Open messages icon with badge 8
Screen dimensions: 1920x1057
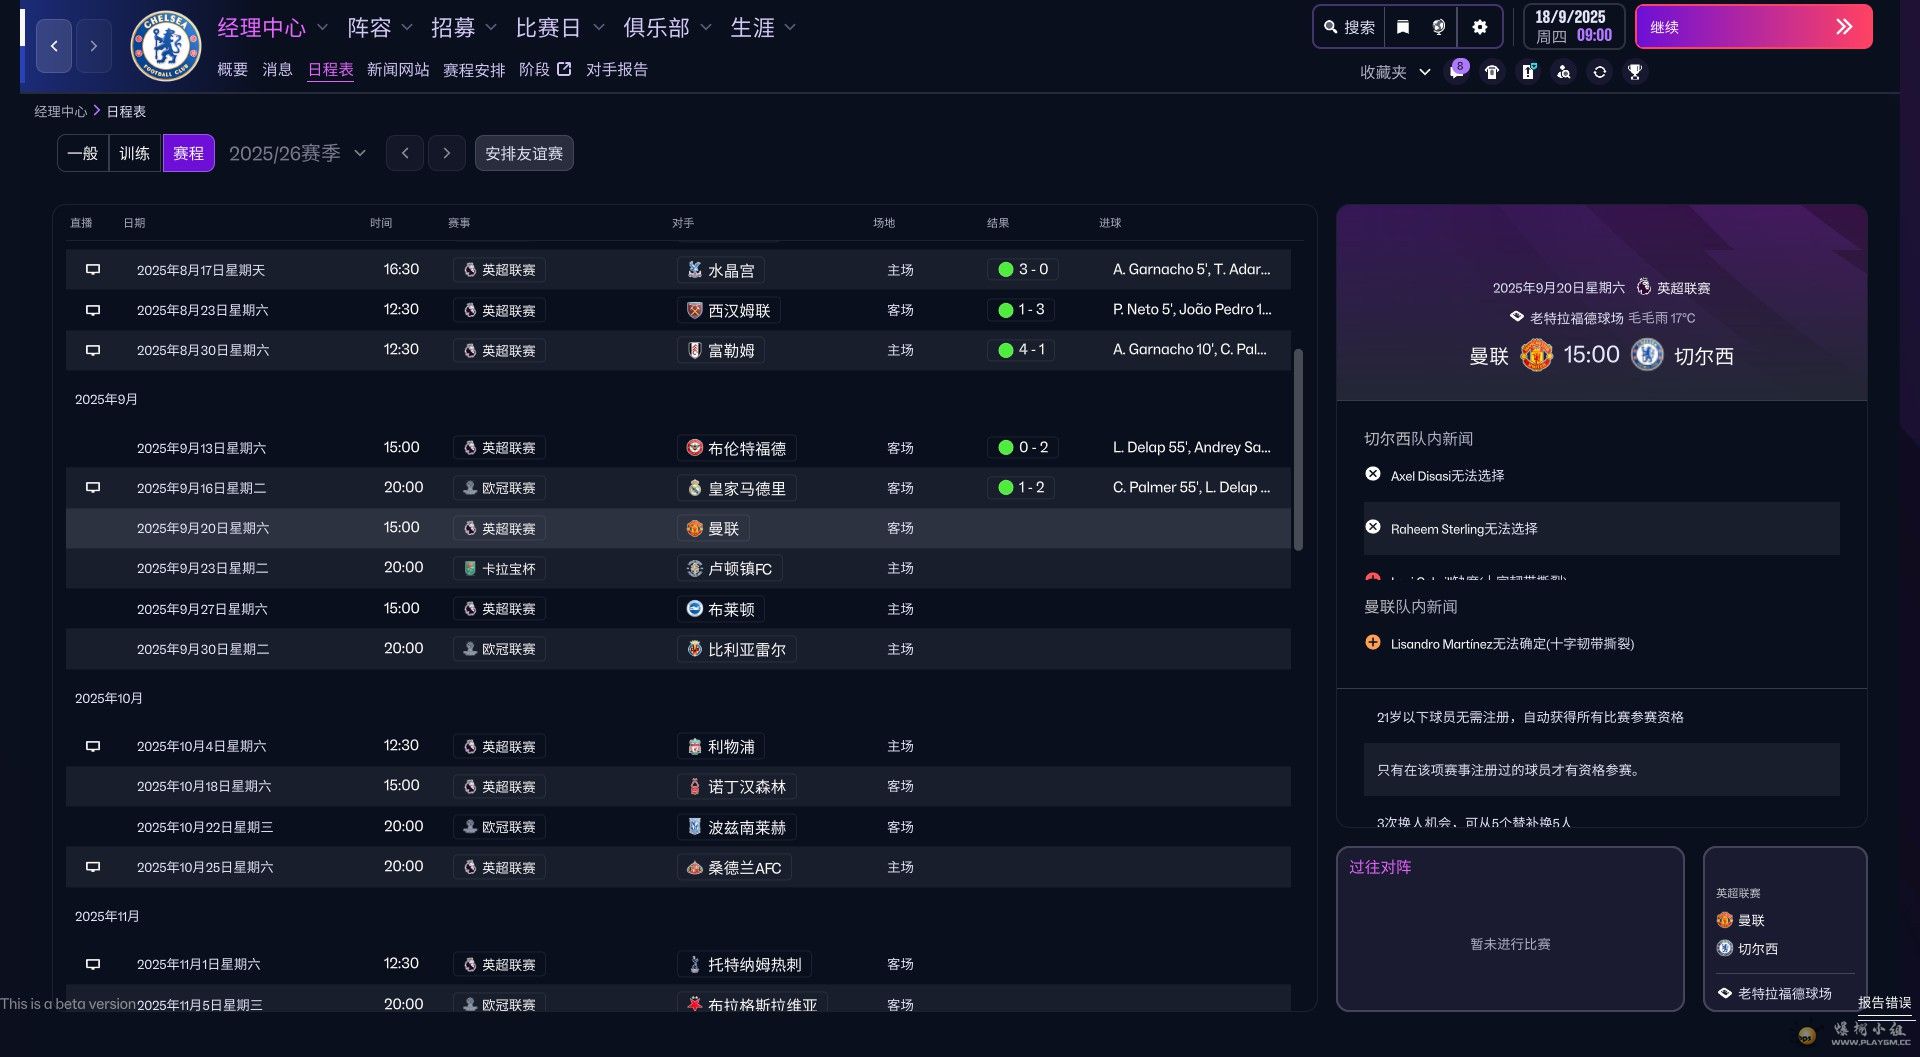point(1457,71)
